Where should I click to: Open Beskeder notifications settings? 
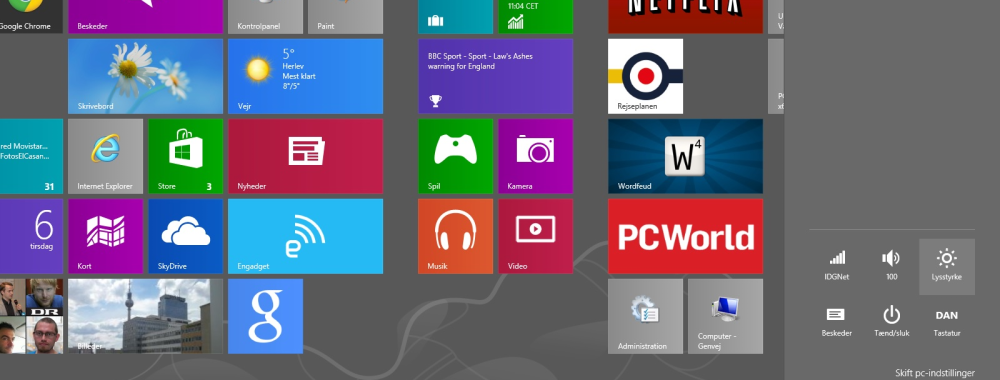(x=837, y=322)
